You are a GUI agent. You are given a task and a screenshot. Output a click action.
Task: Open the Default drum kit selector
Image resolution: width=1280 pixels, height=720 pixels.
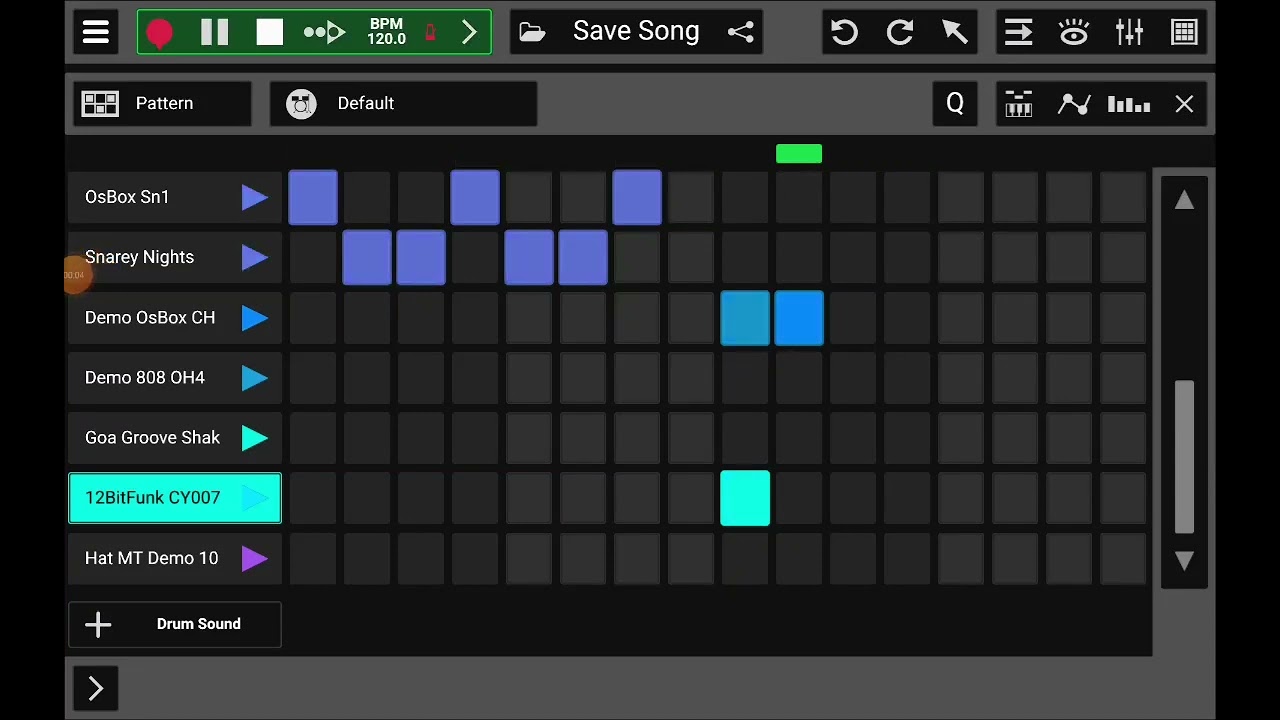coord(403,104)
